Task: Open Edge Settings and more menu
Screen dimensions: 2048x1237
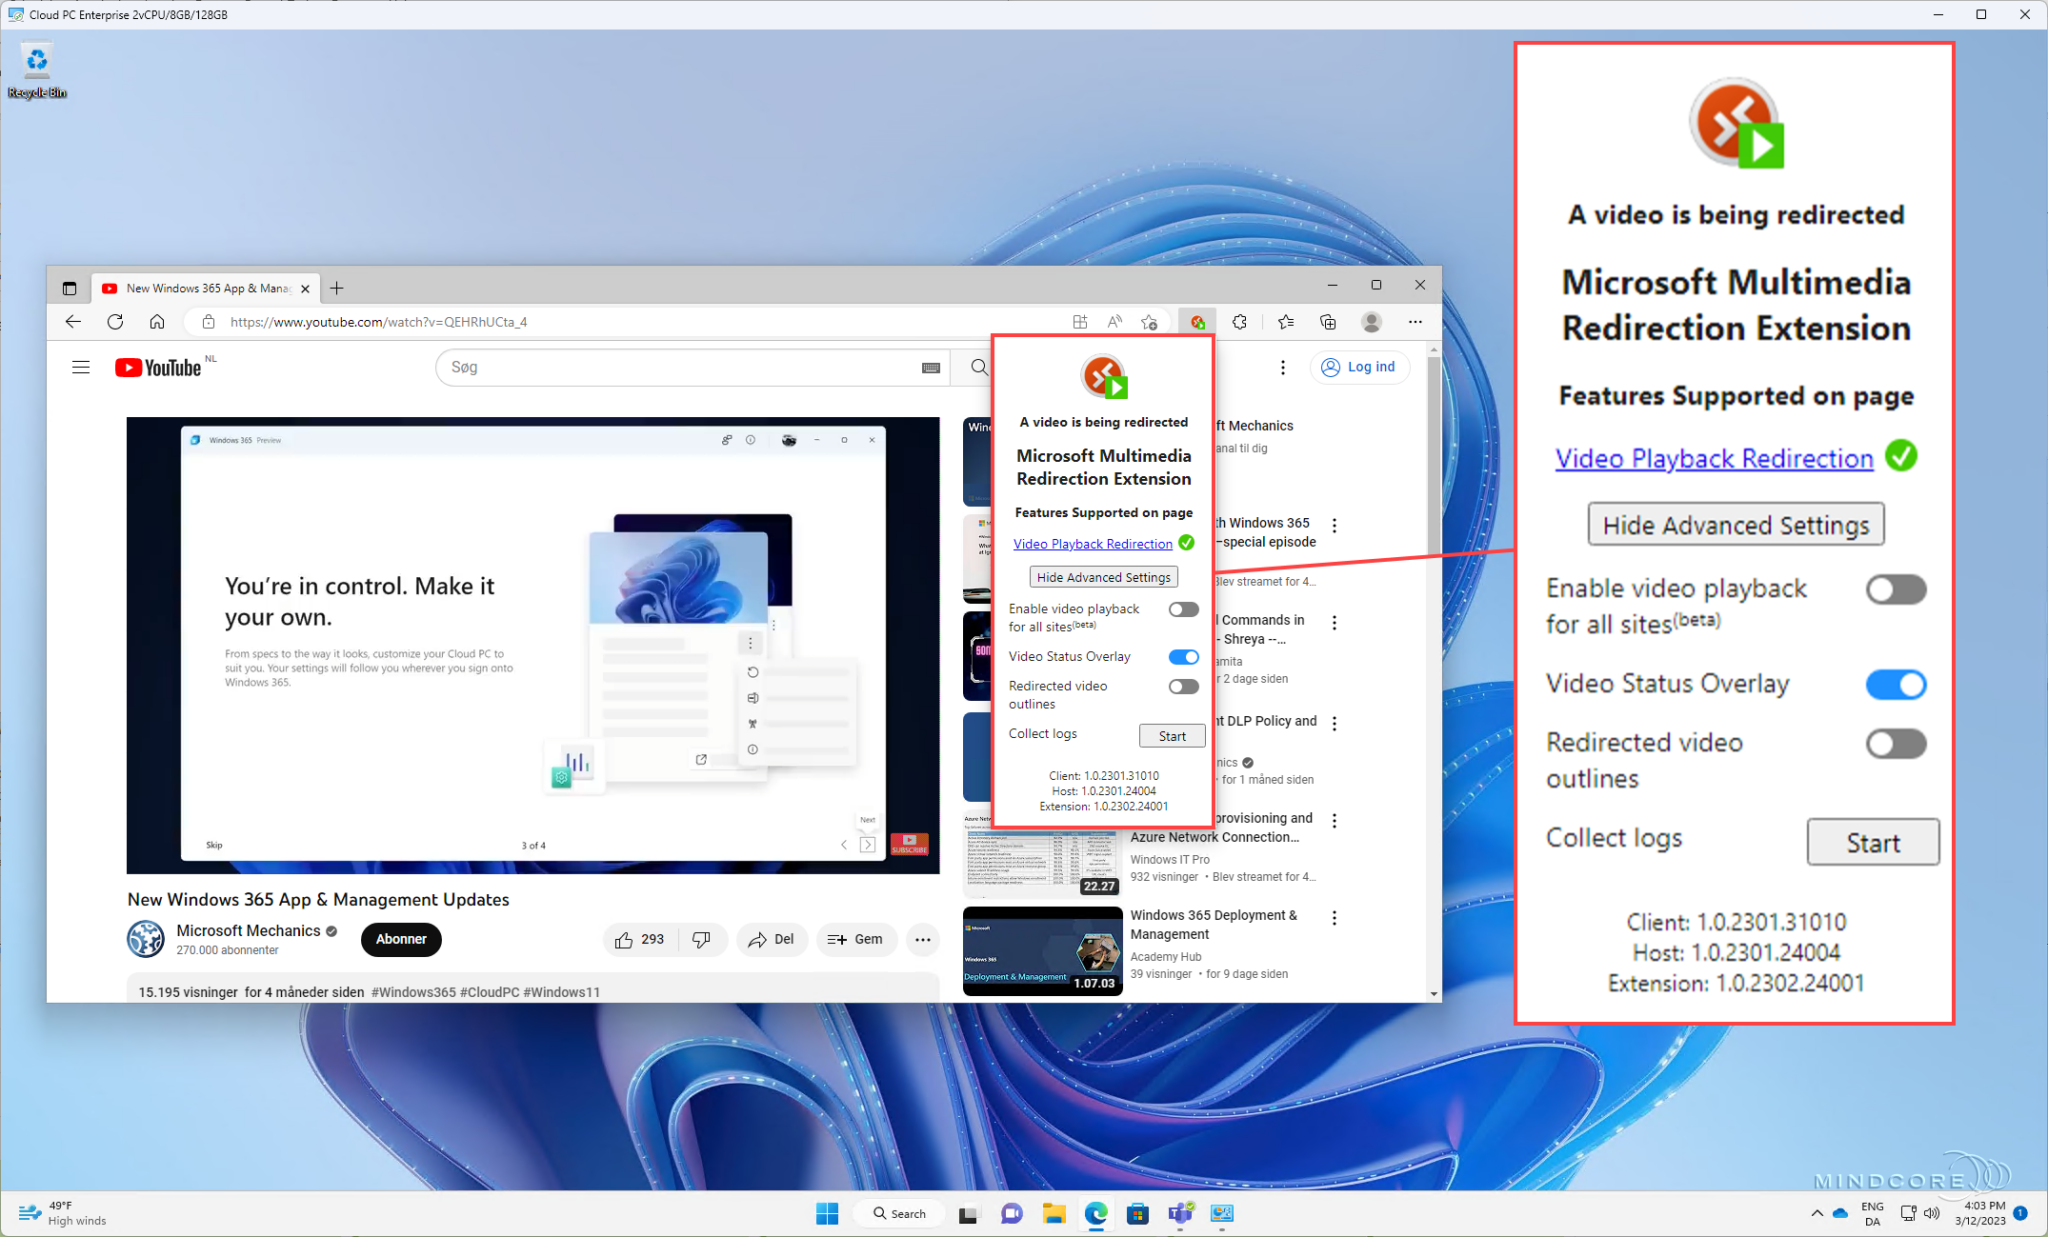Action: click(x=1416, y=321)
